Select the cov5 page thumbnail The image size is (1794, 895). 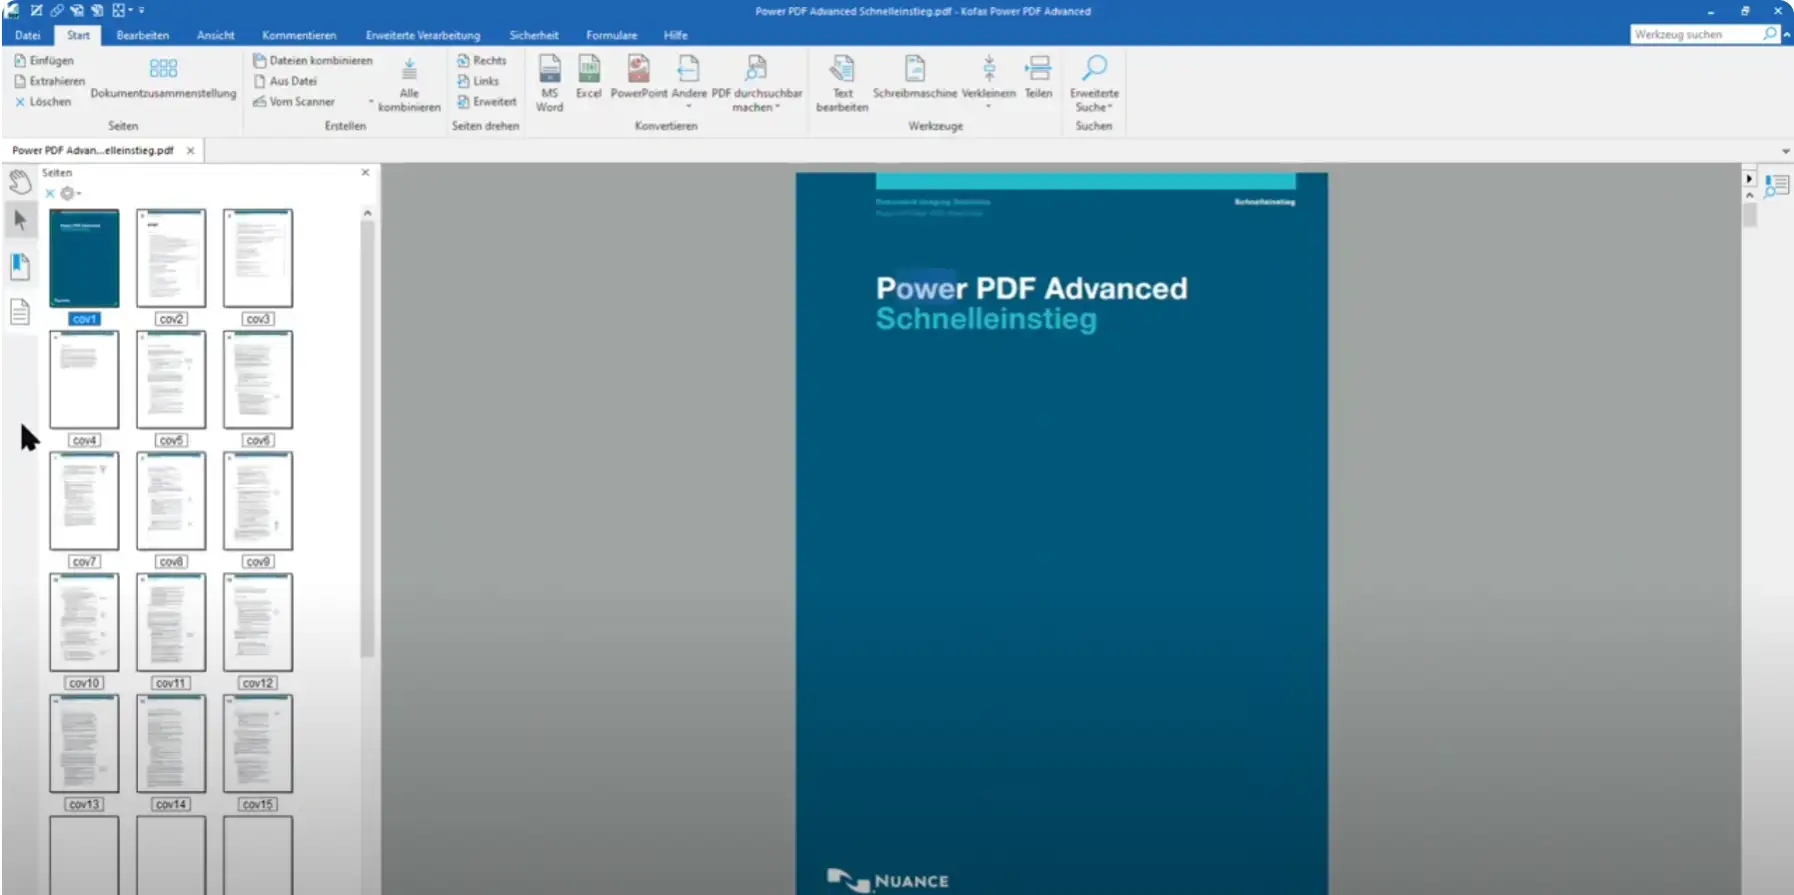click(x=171, y=380)
